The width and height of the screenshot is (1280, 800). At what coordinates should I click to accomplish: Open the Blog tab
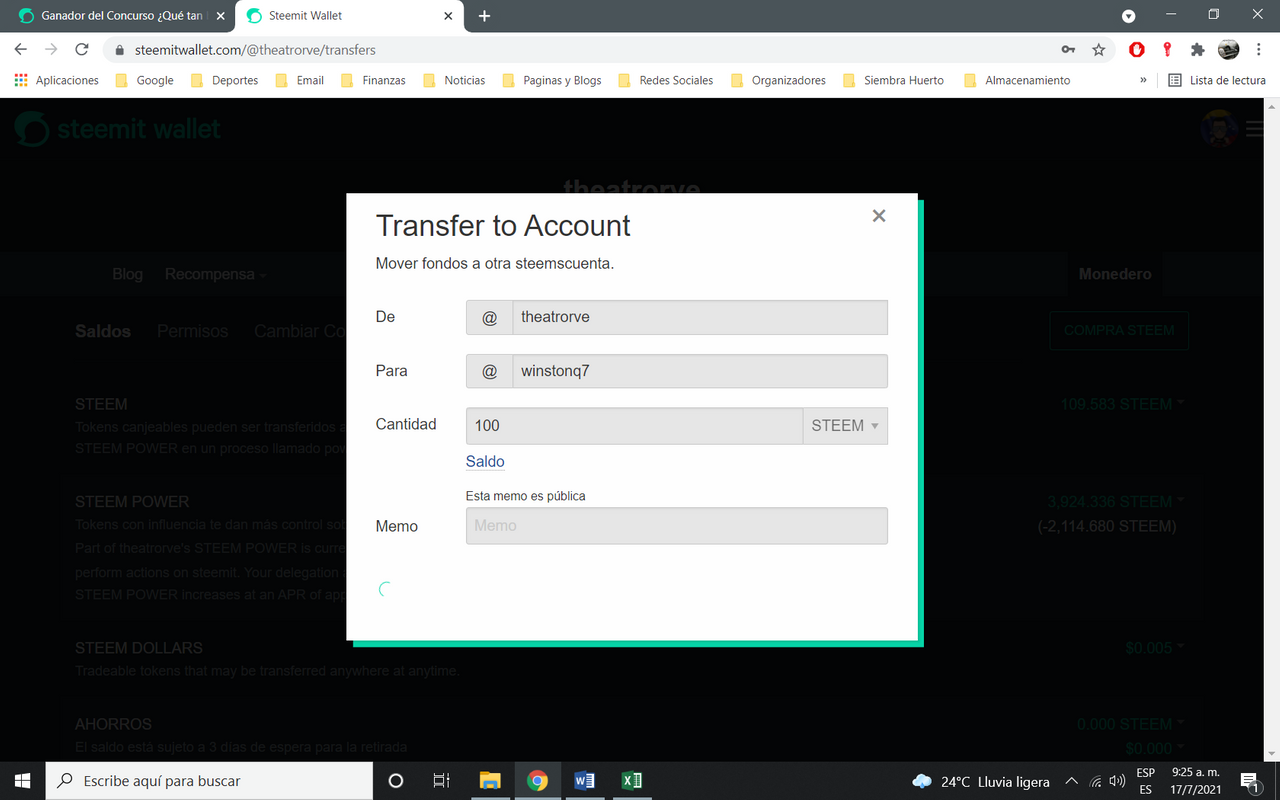pos(127,274)
